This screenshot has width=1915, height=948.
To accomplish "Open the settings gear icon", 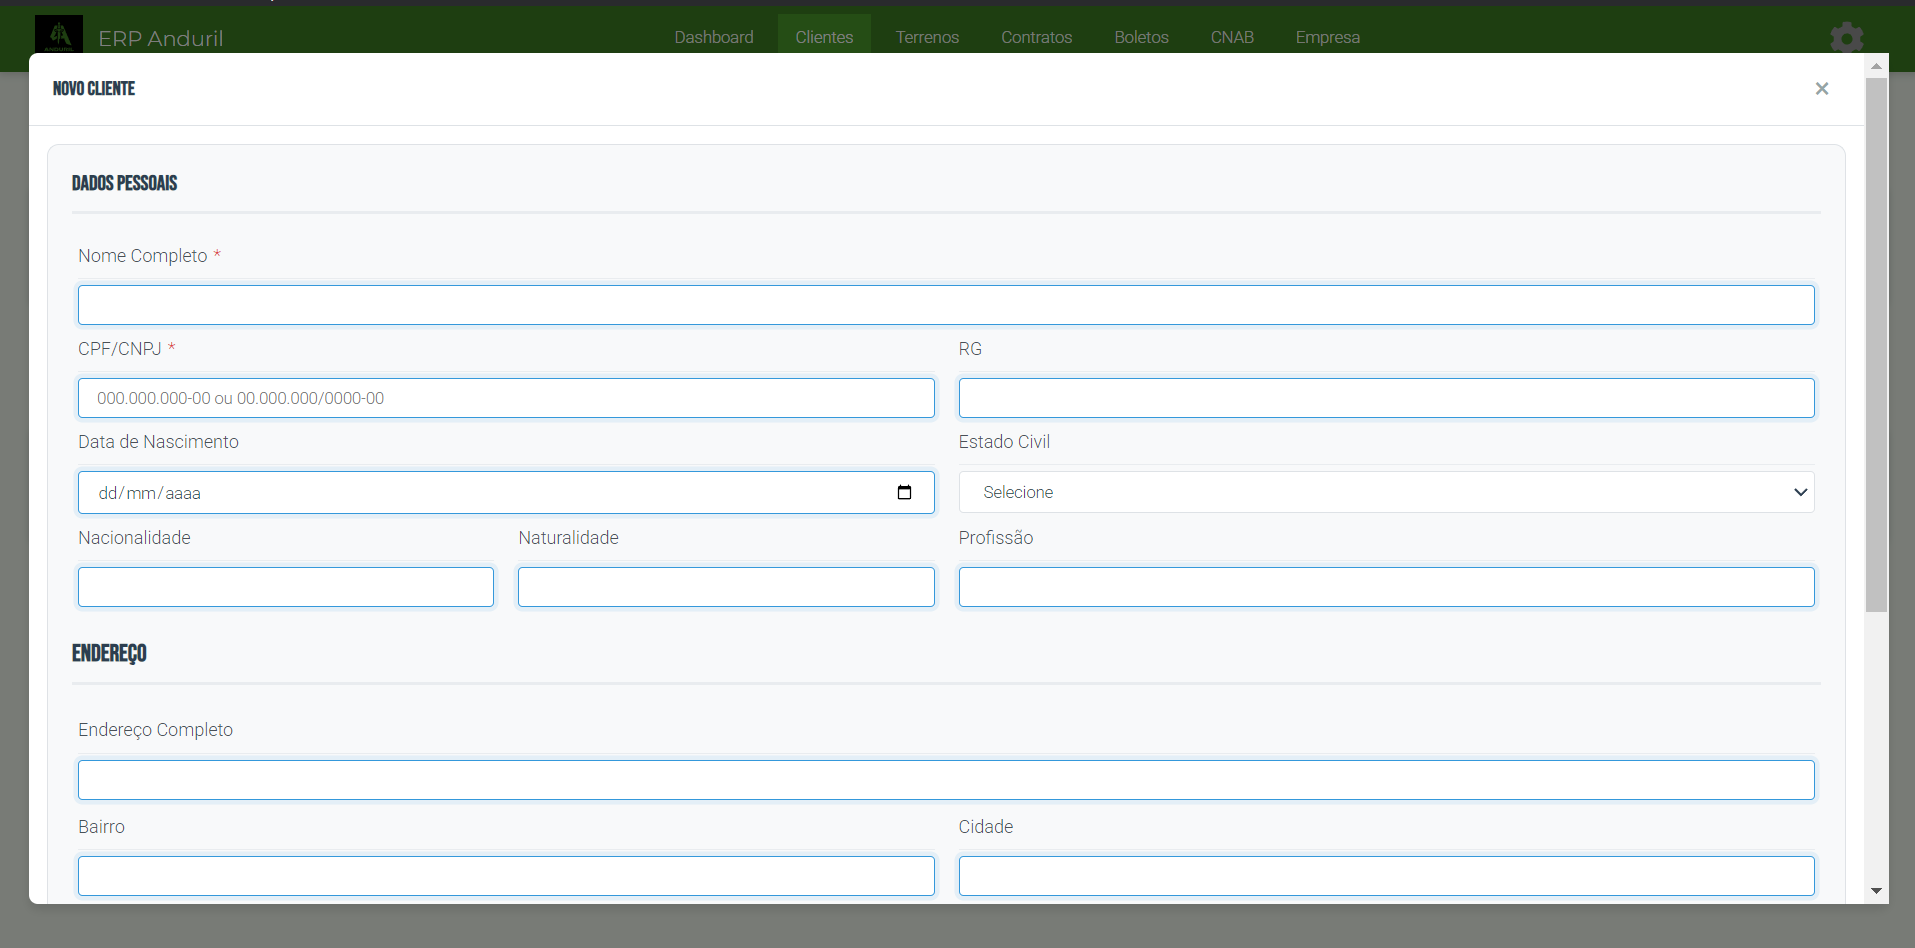I will [1846, 38].
